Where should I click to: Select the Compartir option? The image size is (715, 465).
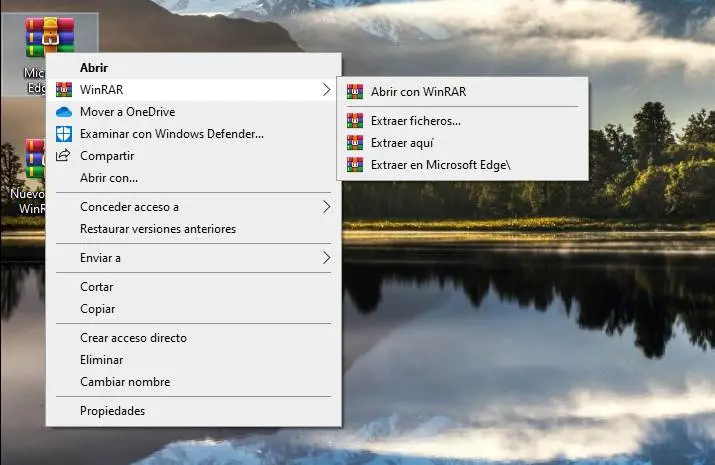click(194, 156)
